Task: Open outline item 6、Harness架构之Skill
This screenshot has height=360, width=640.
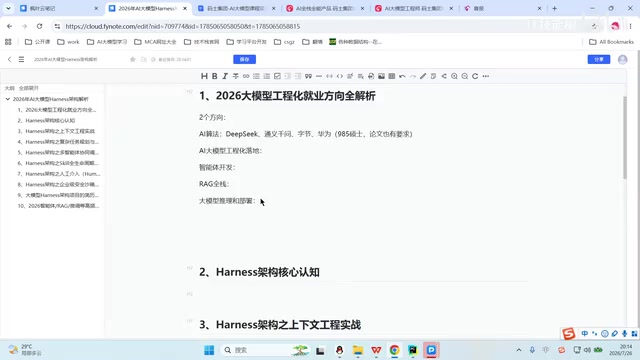Action: pos(58,163)
